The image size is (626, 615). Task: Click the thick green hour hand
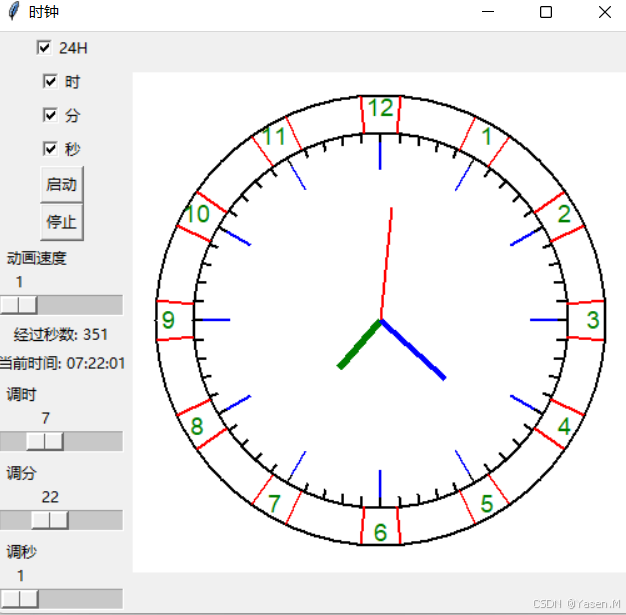(x=359, y=344)
